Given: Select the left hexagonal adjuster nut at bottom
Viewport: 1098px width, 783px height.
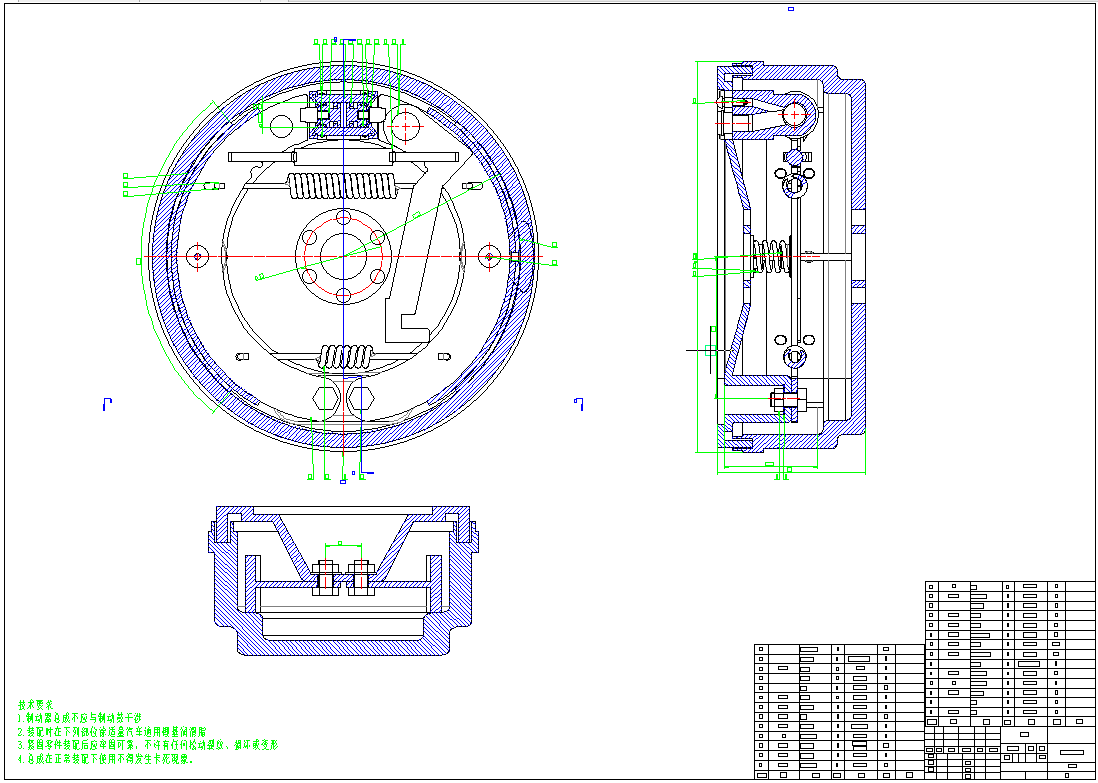Looking at the screenshot, I should (x=325, y=398).
